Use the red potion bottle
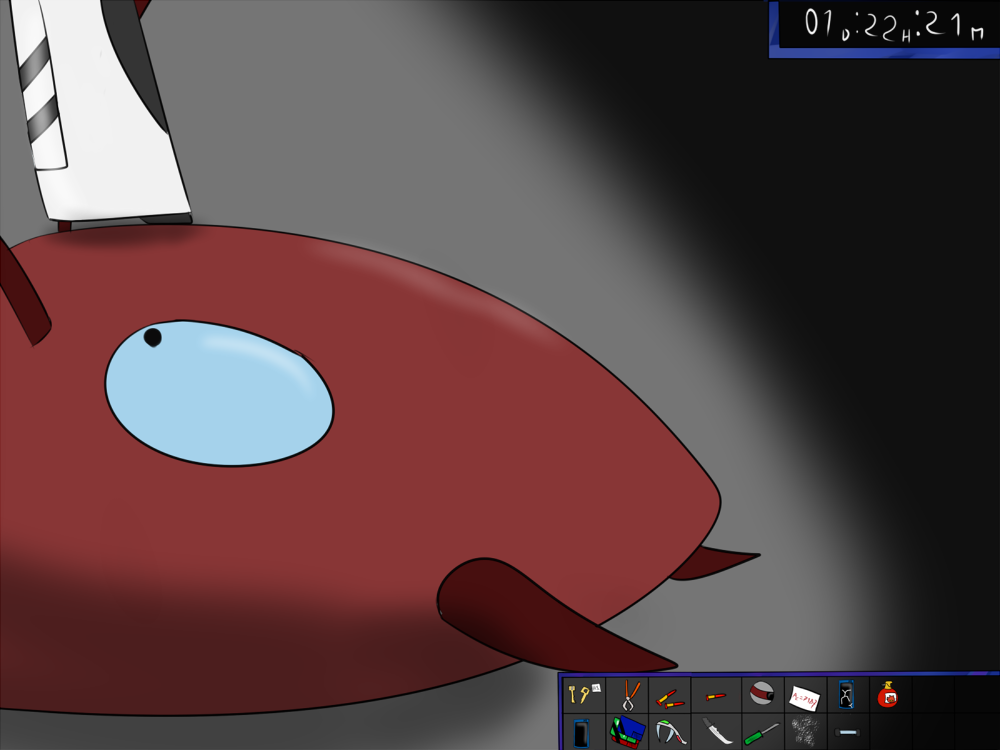Viewport: 1000px width, 750px height. (887, 694)
